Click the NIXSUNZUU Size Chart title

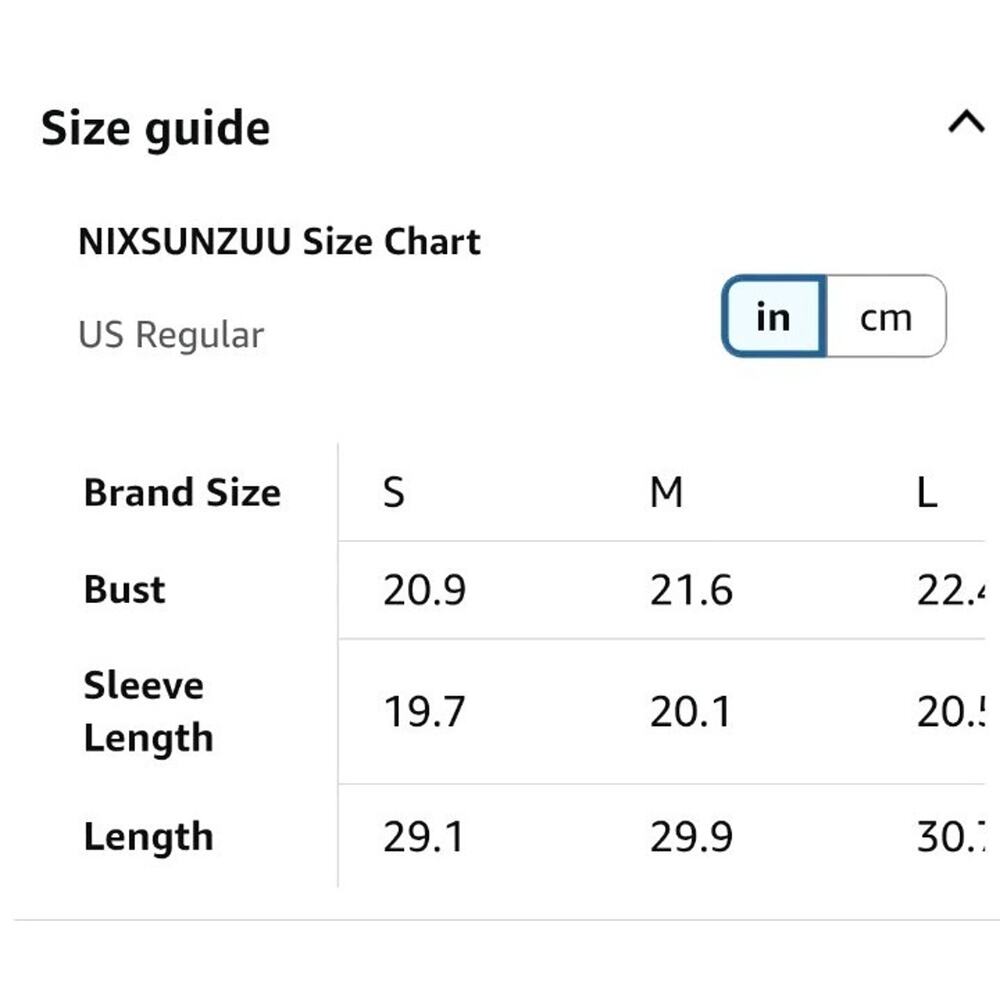[279, 242]
